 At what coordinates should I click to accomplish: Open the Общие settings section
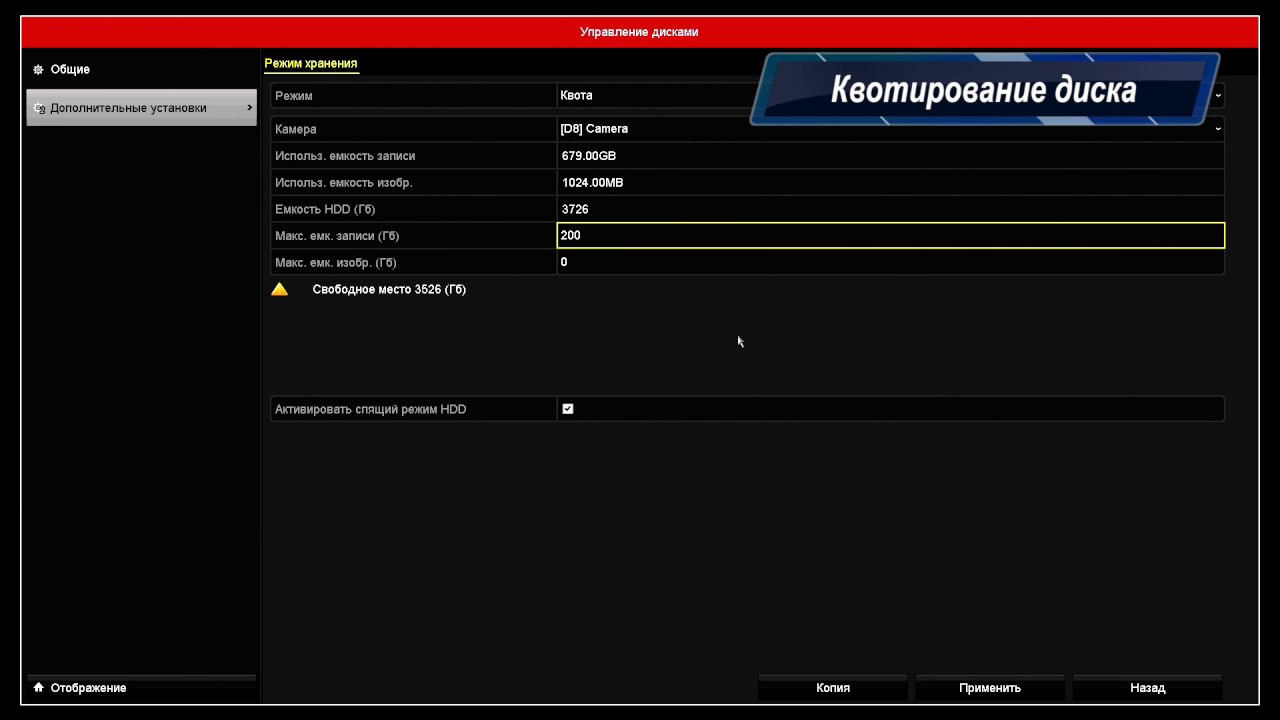tap(141, 69)
